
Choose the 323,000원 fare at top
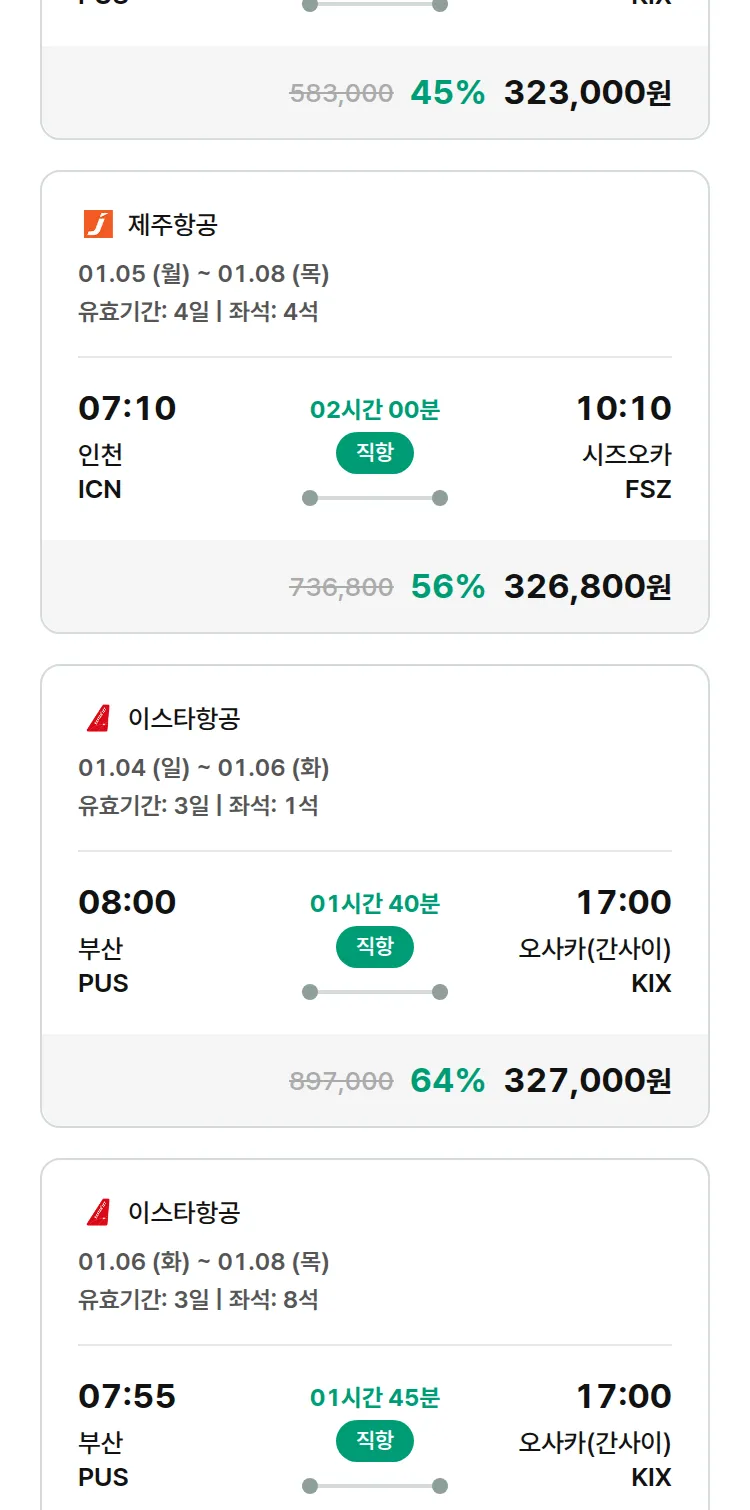point(587,93)
